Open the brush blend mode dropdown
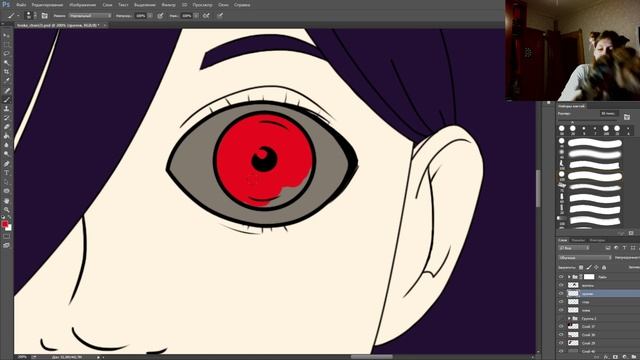Image resolution: width=640 pixels, height=360 pixels. tap(90, 16)
